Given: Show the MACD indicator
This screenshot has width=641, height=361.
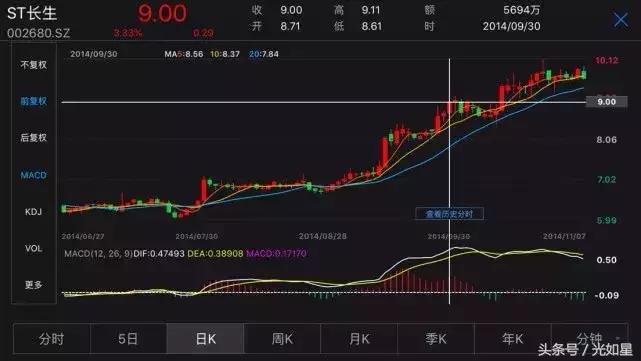Looking at the screenshot, I should click(x=34, y=175).
